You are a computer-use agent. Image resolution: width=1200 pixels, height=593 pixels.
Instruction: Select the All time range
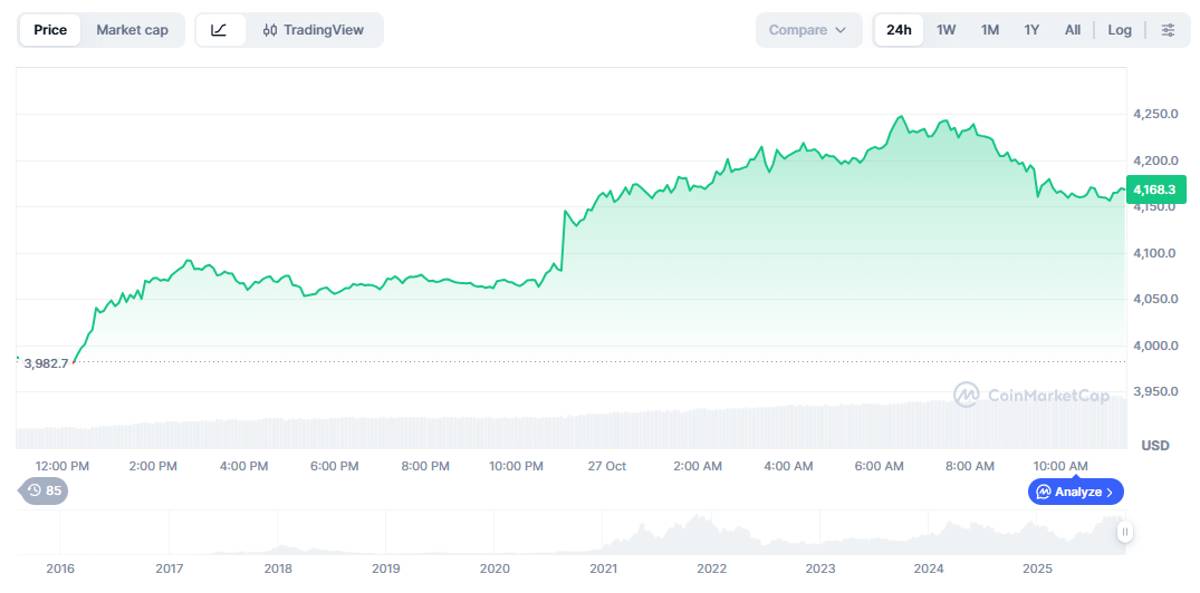click(x=1072, y=30)
